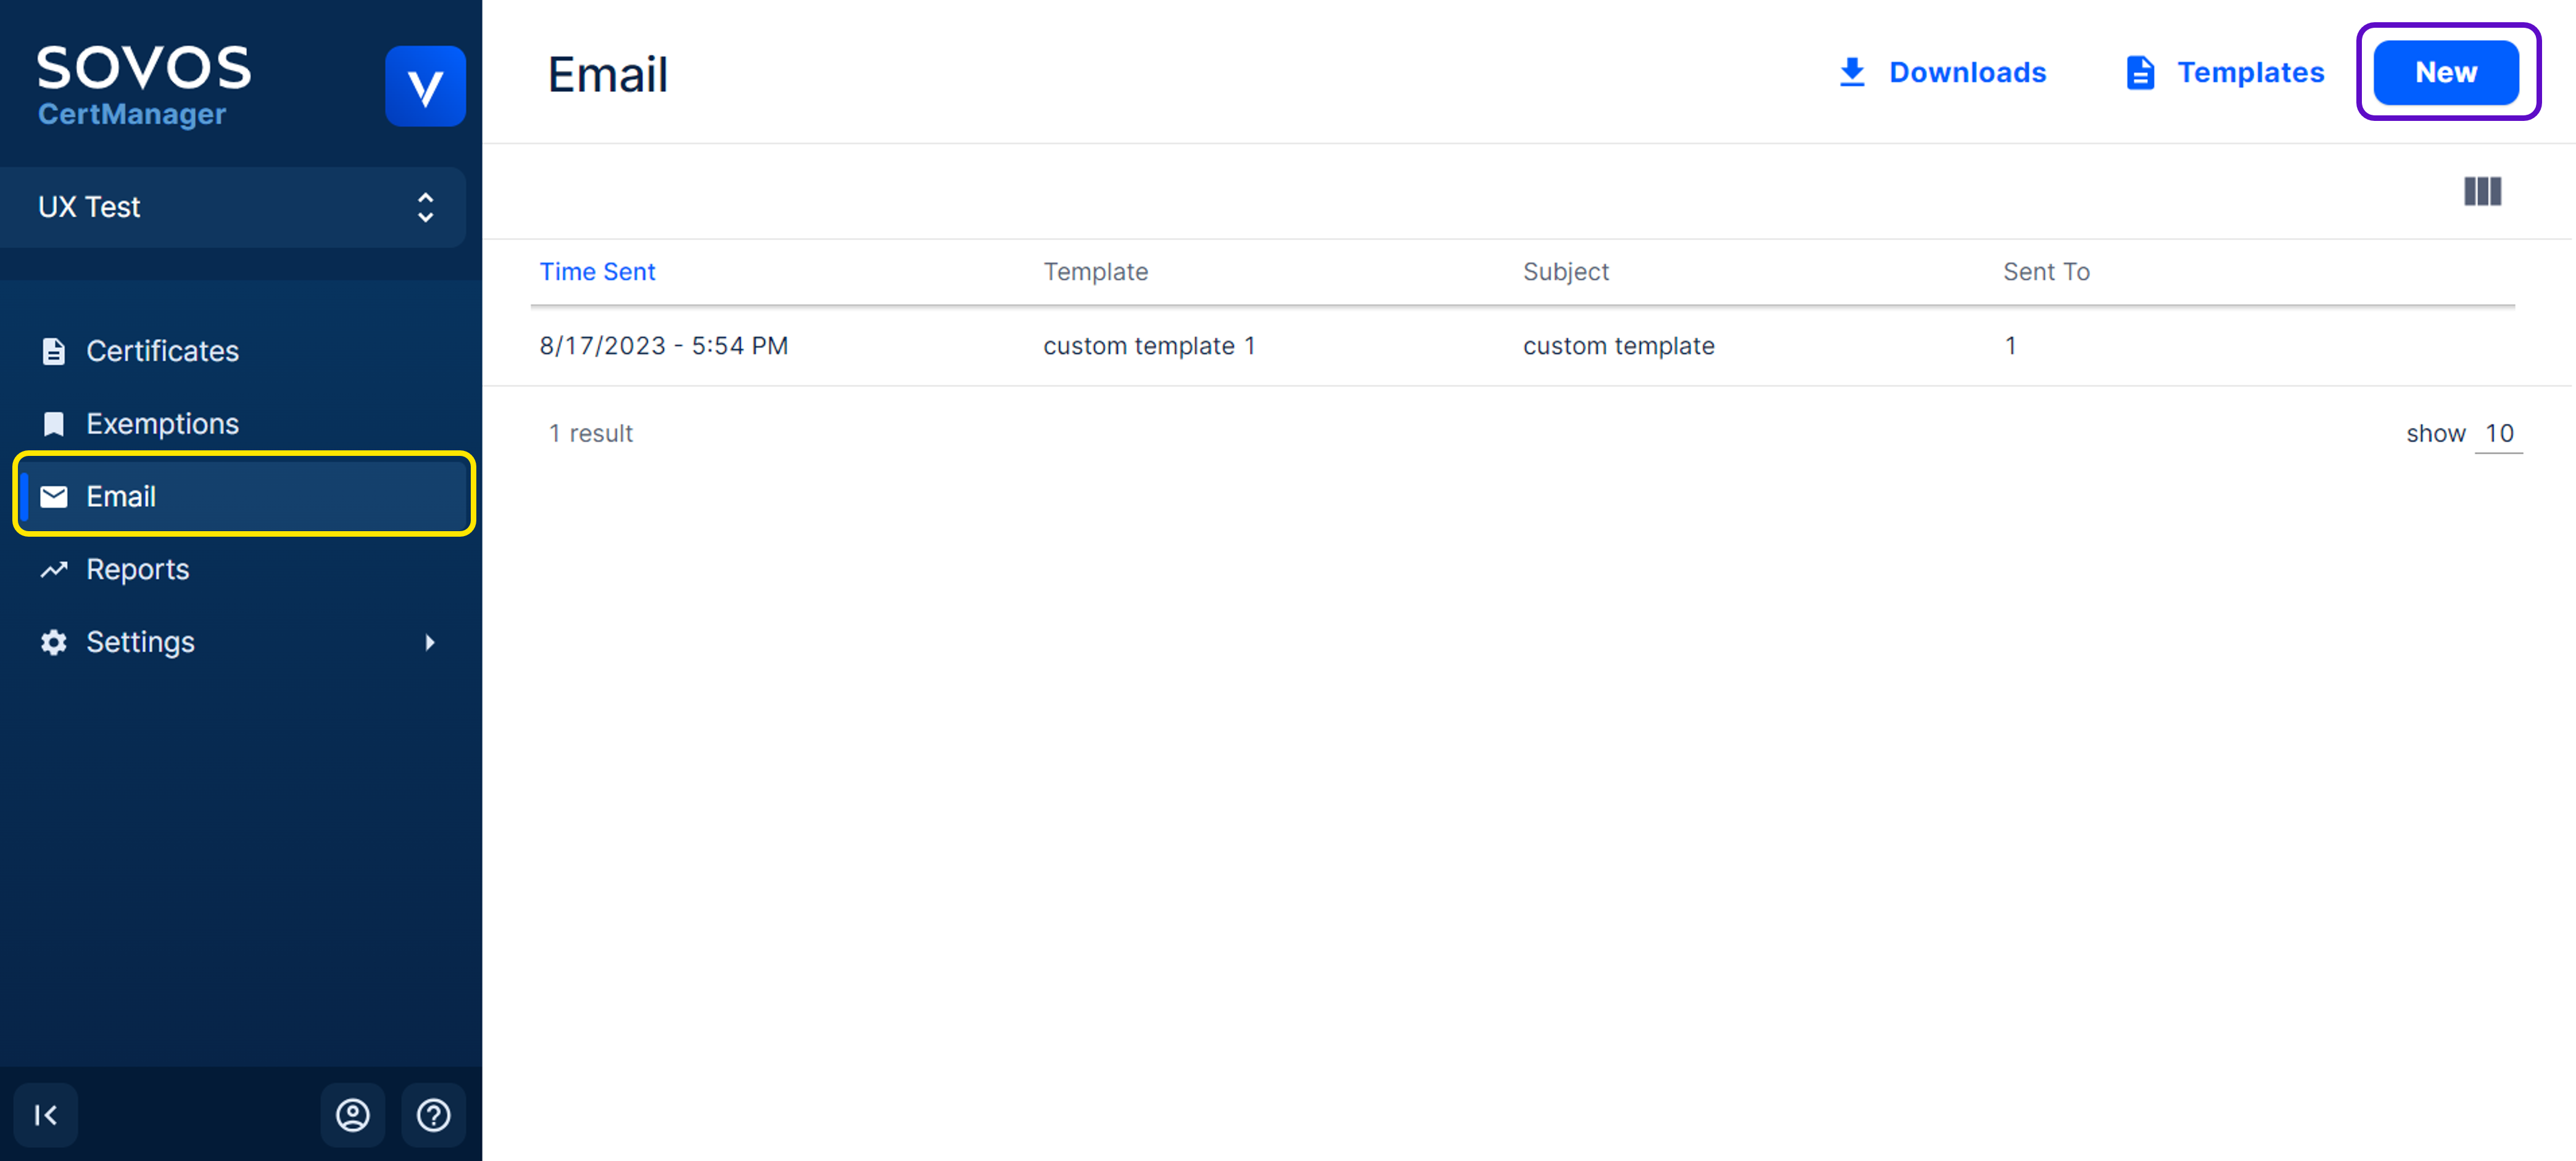Click the Settings gear icon
2576x1161 pixels.
(54, 642)
